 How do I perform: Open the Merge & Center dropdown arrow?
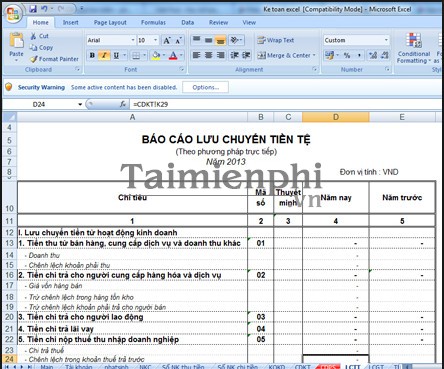314,55
